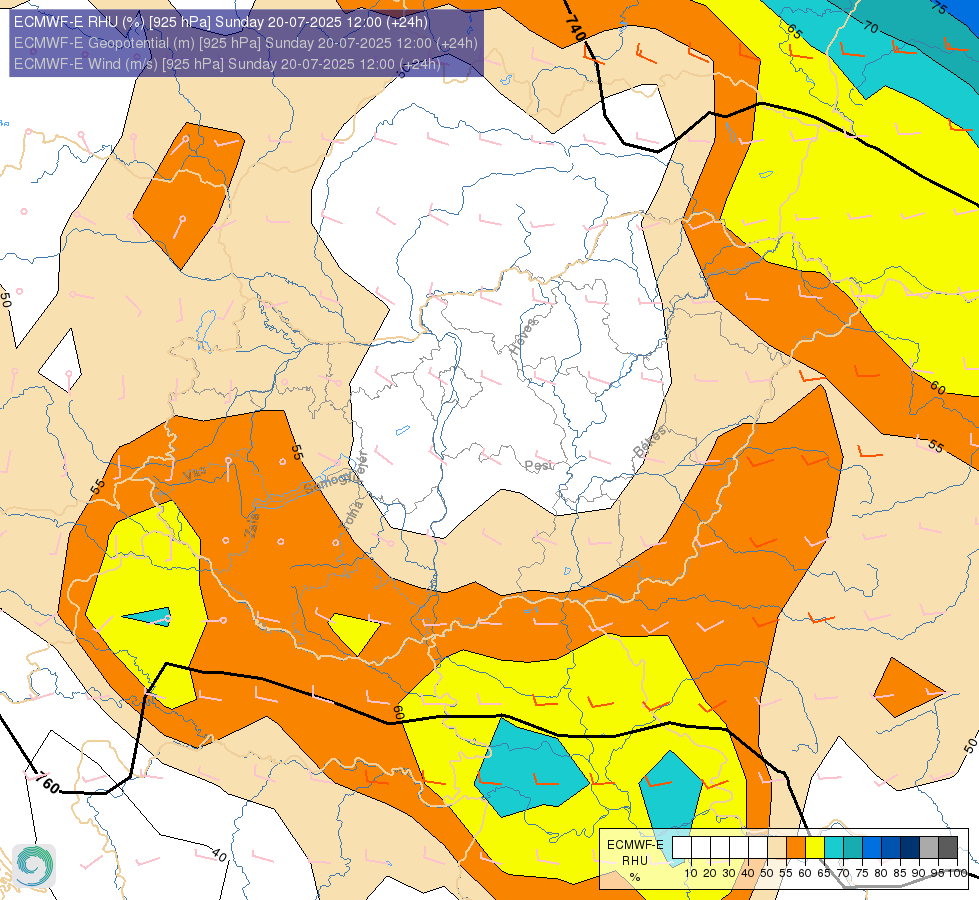Click the Heves county label
This screenshot has width=979, height=900.
(x=523, y=336)
